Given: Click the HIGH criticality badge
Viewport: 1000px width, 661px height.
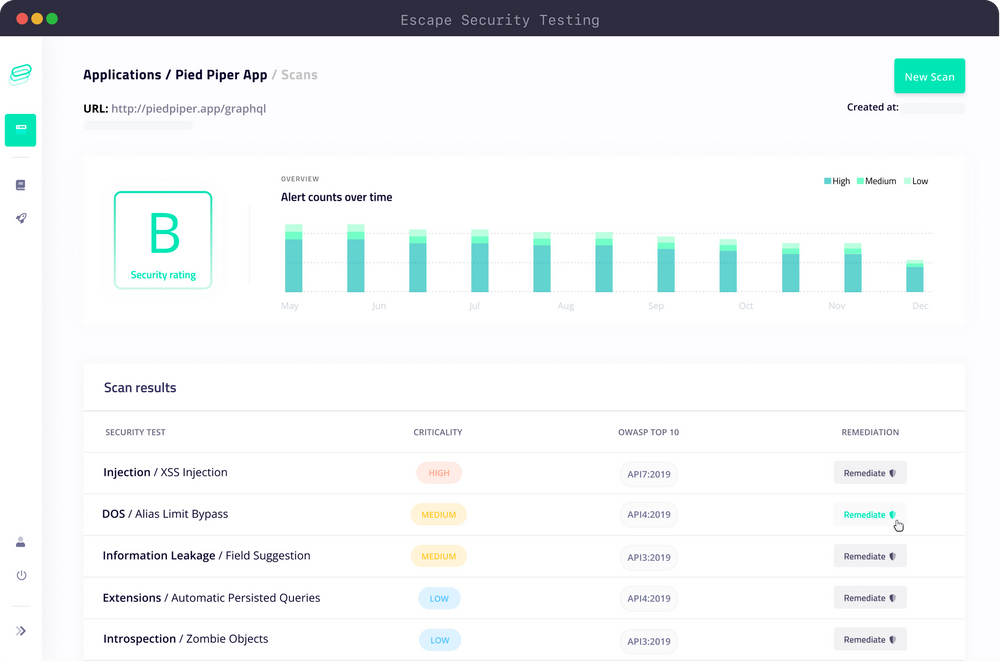Looking at the screenshot, I should point(439,473).
